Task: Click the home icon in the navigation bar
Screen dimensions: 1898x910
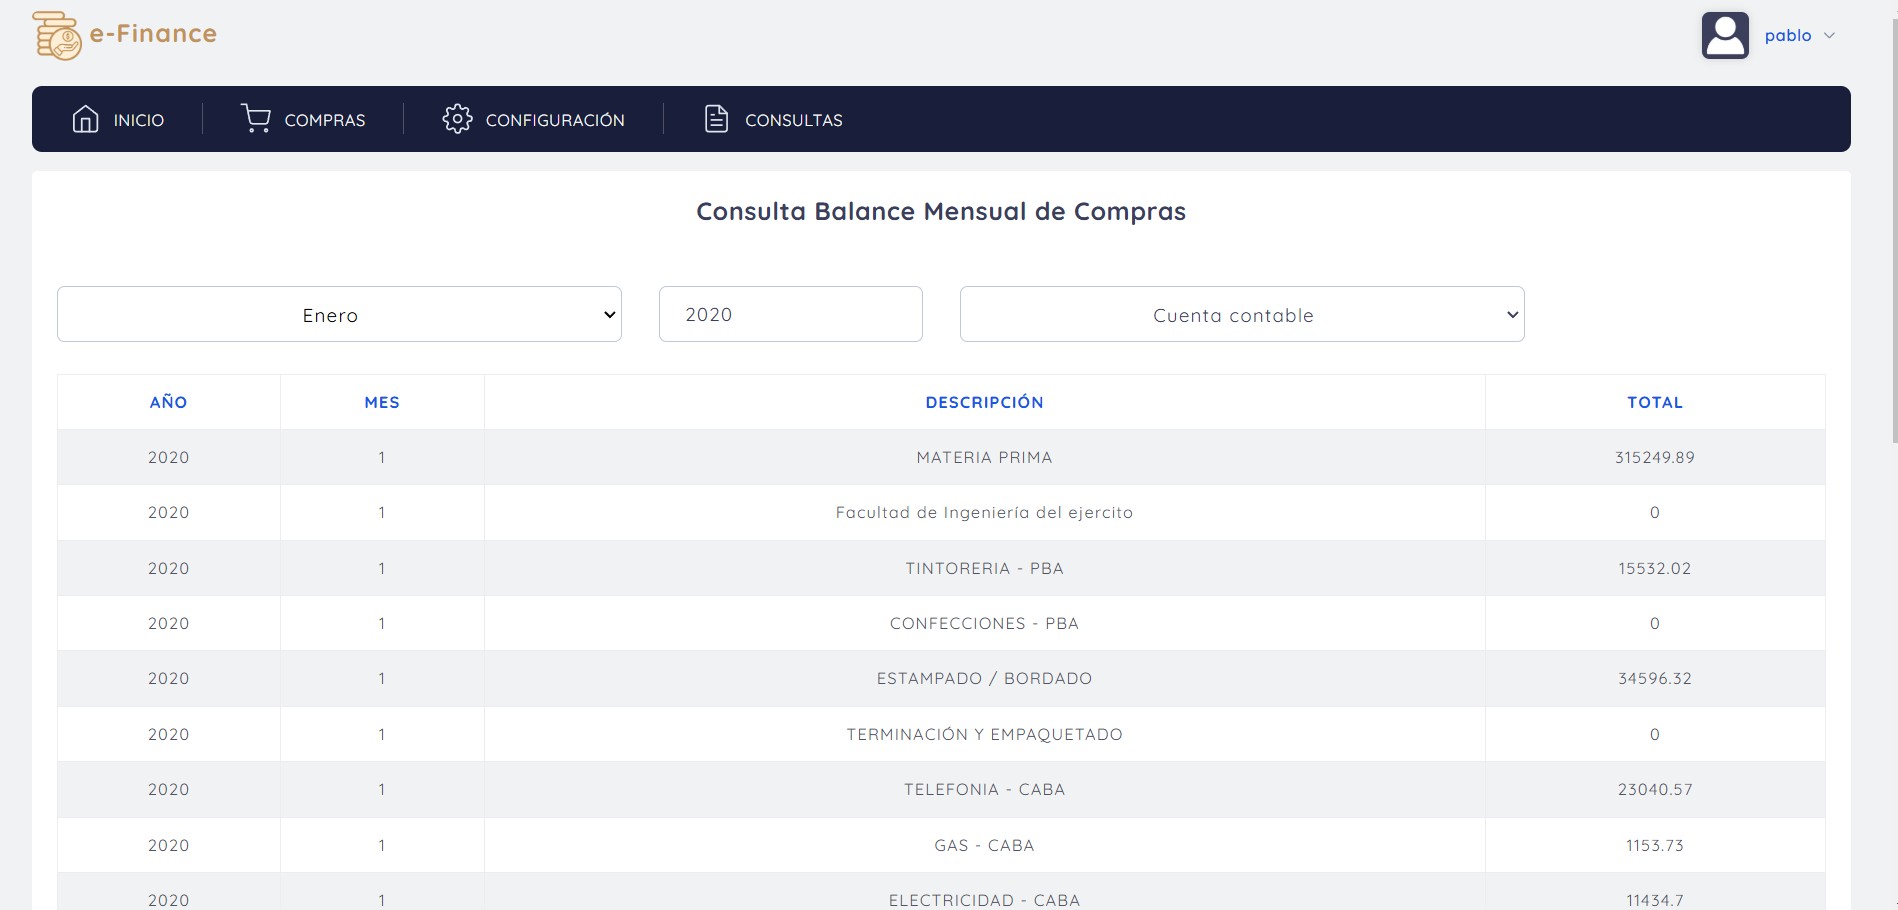Action: point(85,119)
